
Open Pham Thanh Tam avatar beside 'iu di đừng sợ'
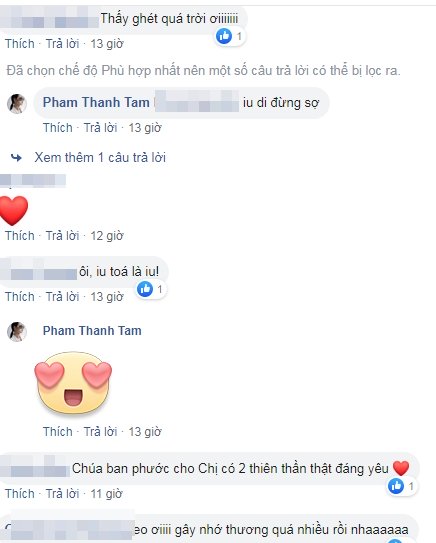click(x=17, y=103)
